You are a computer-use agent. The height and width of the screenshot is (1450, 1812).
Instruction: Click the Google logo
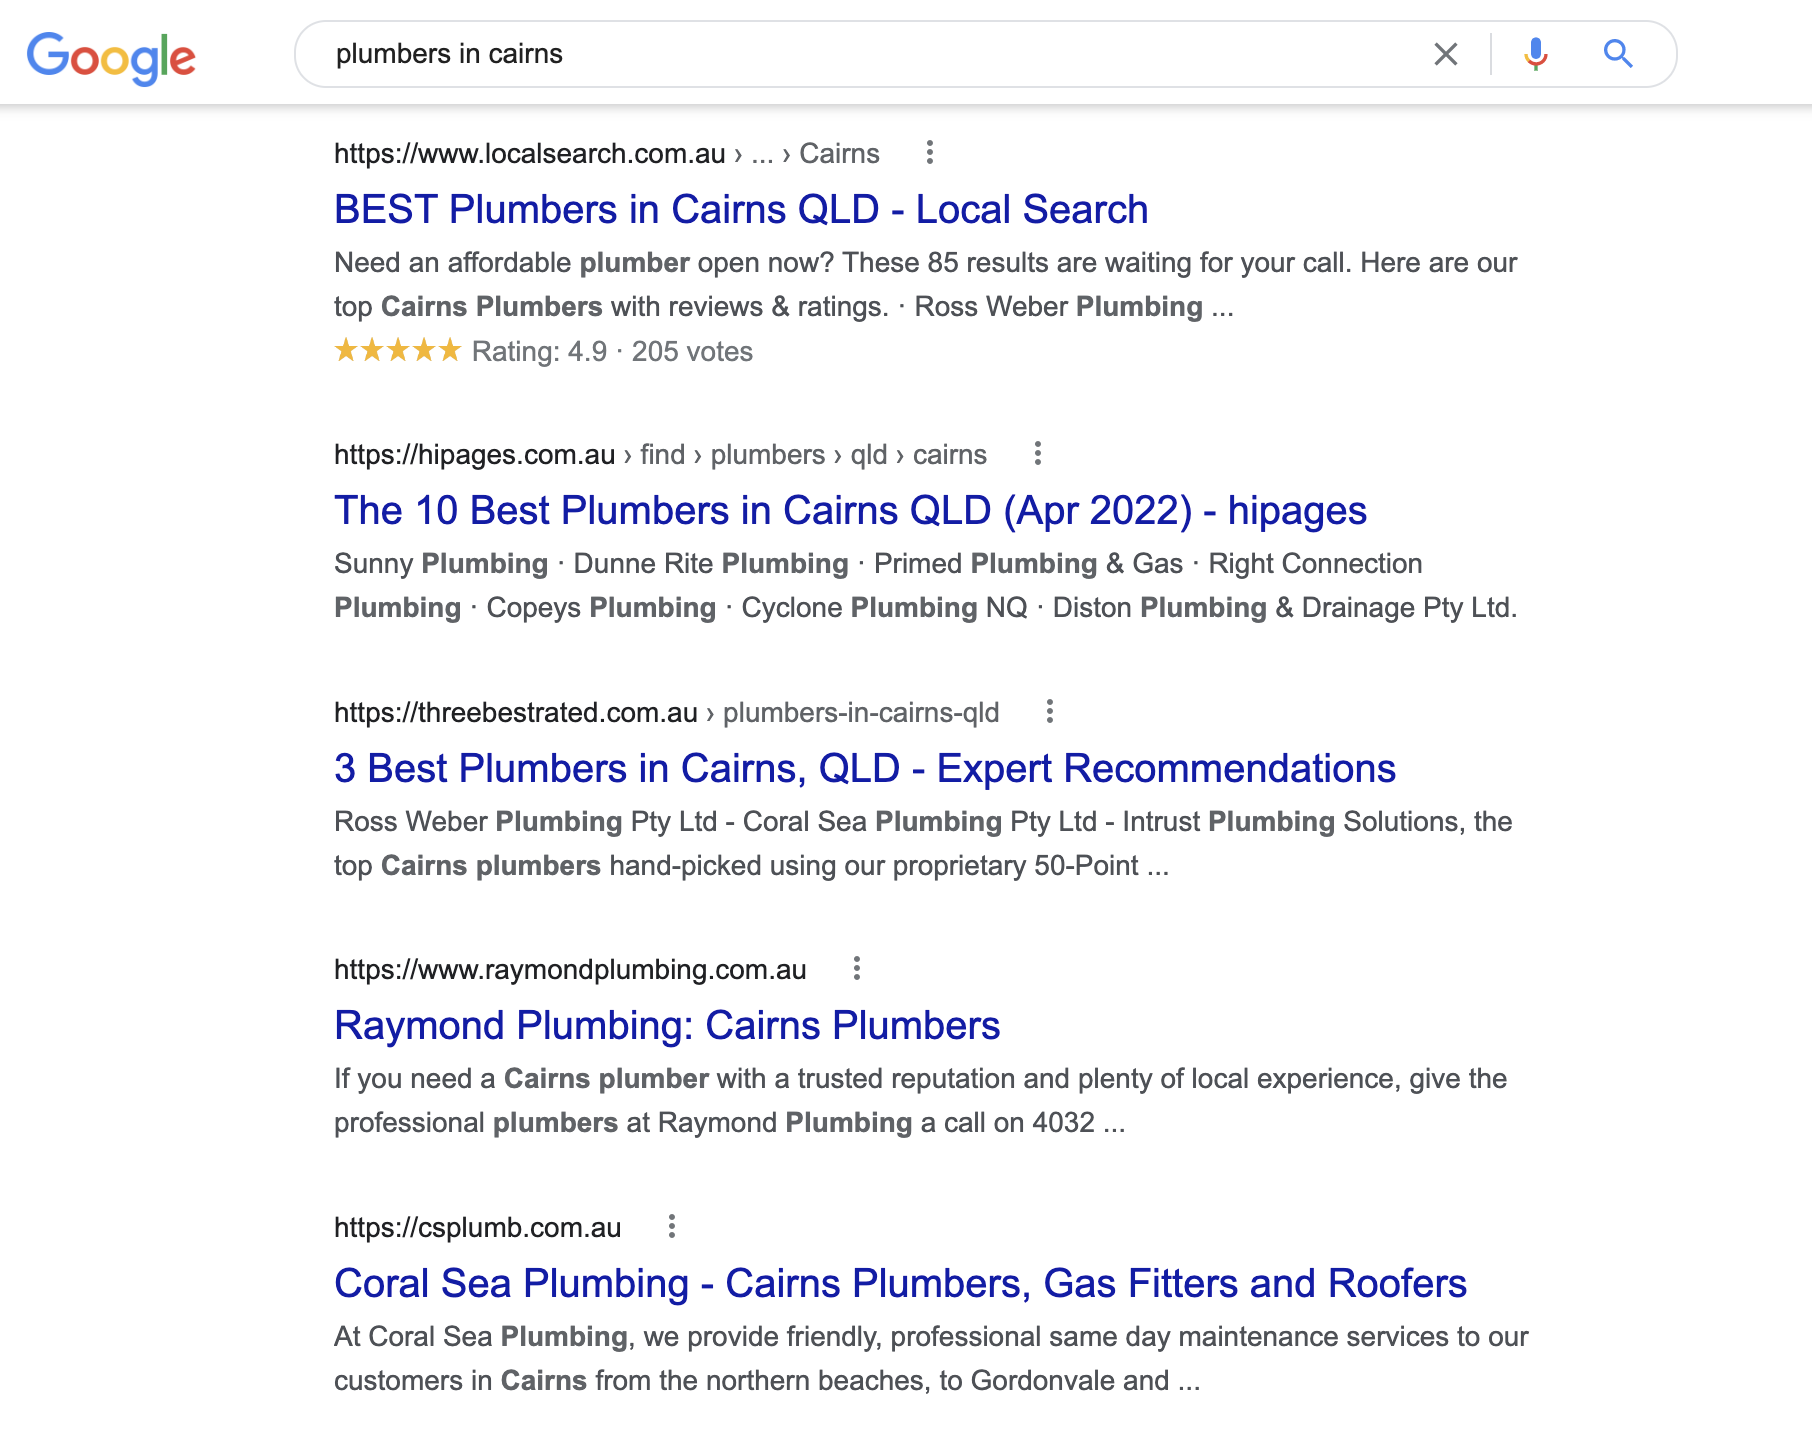point(111,57)
